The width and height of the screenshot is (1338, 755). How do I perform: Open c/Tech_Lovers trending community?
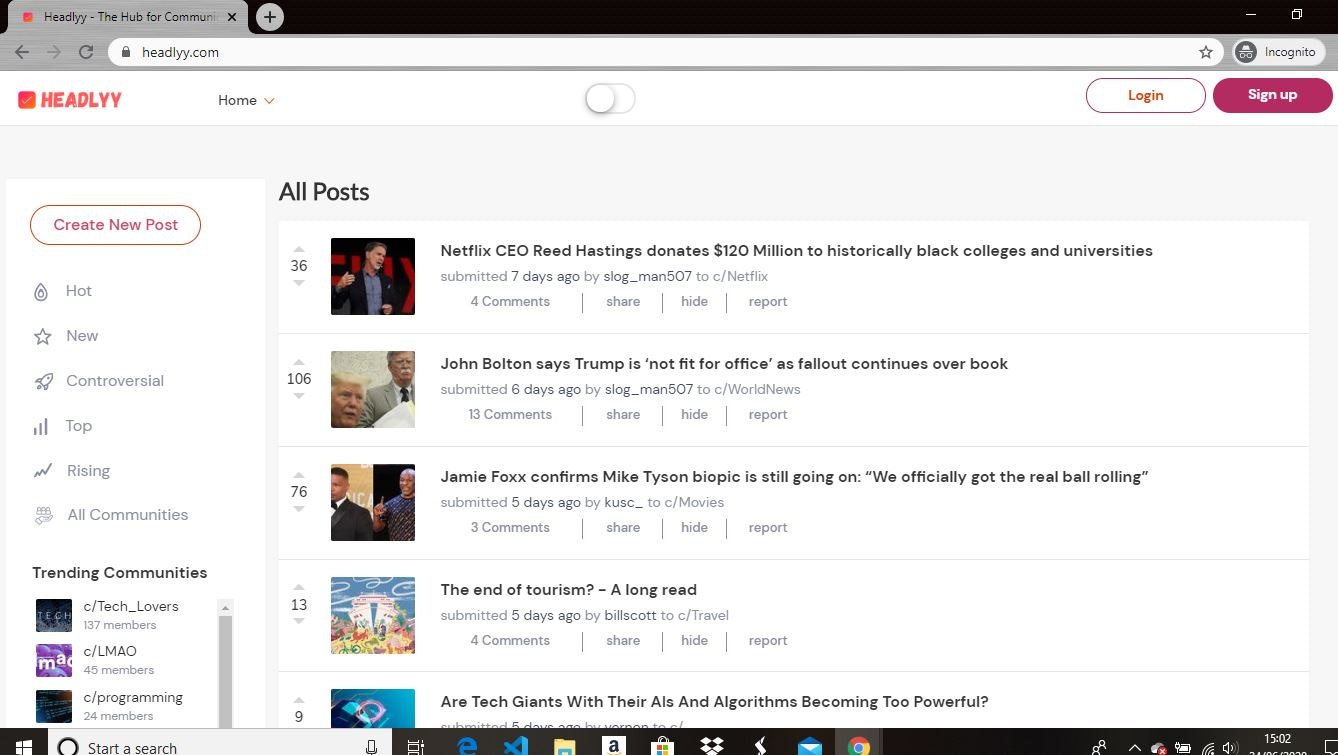(131, 606)
